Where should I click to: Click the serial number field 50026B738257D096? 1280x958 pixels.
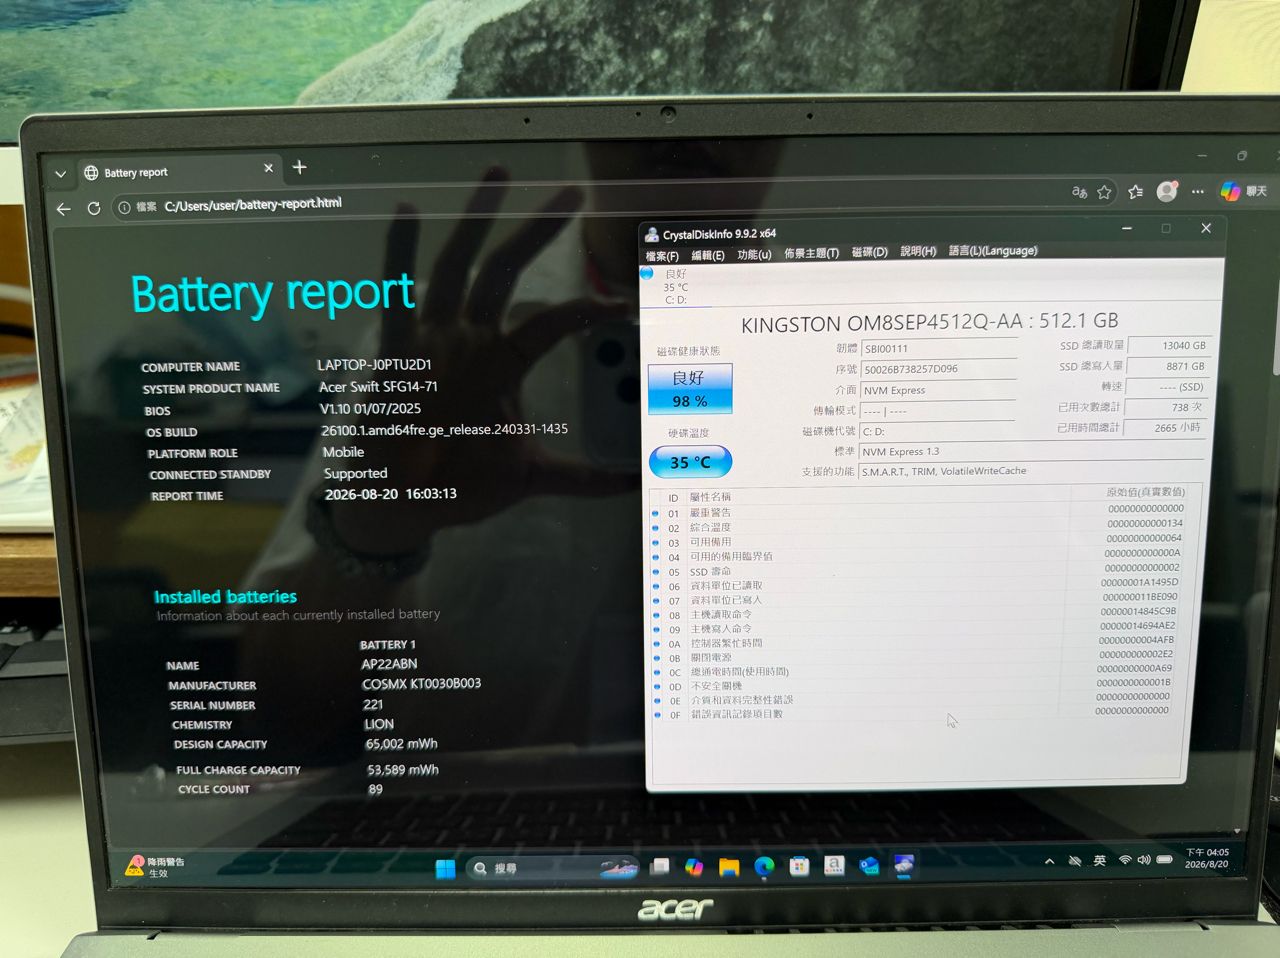[x=939, y=369]
